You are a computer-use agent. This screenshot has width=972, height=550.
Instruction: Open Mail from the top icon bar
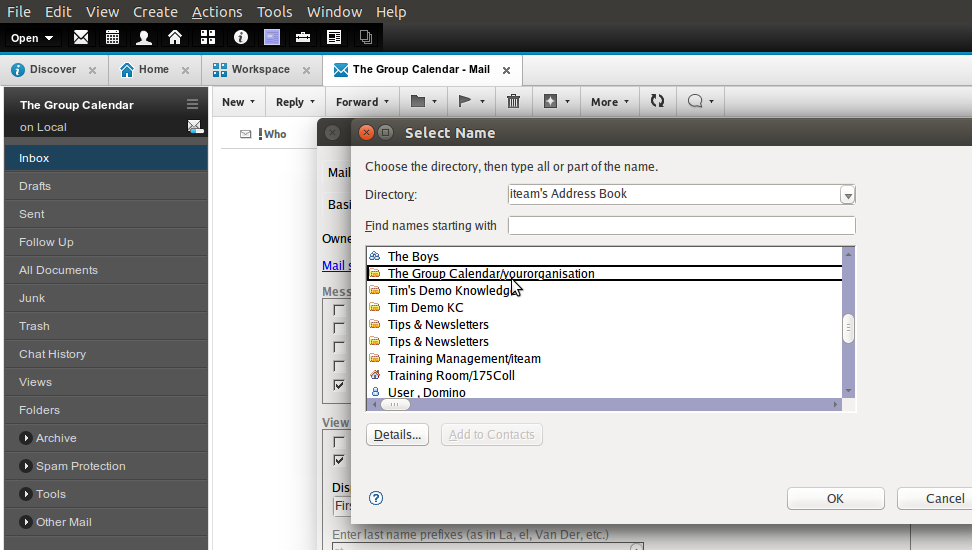click(x=81, y=38)
